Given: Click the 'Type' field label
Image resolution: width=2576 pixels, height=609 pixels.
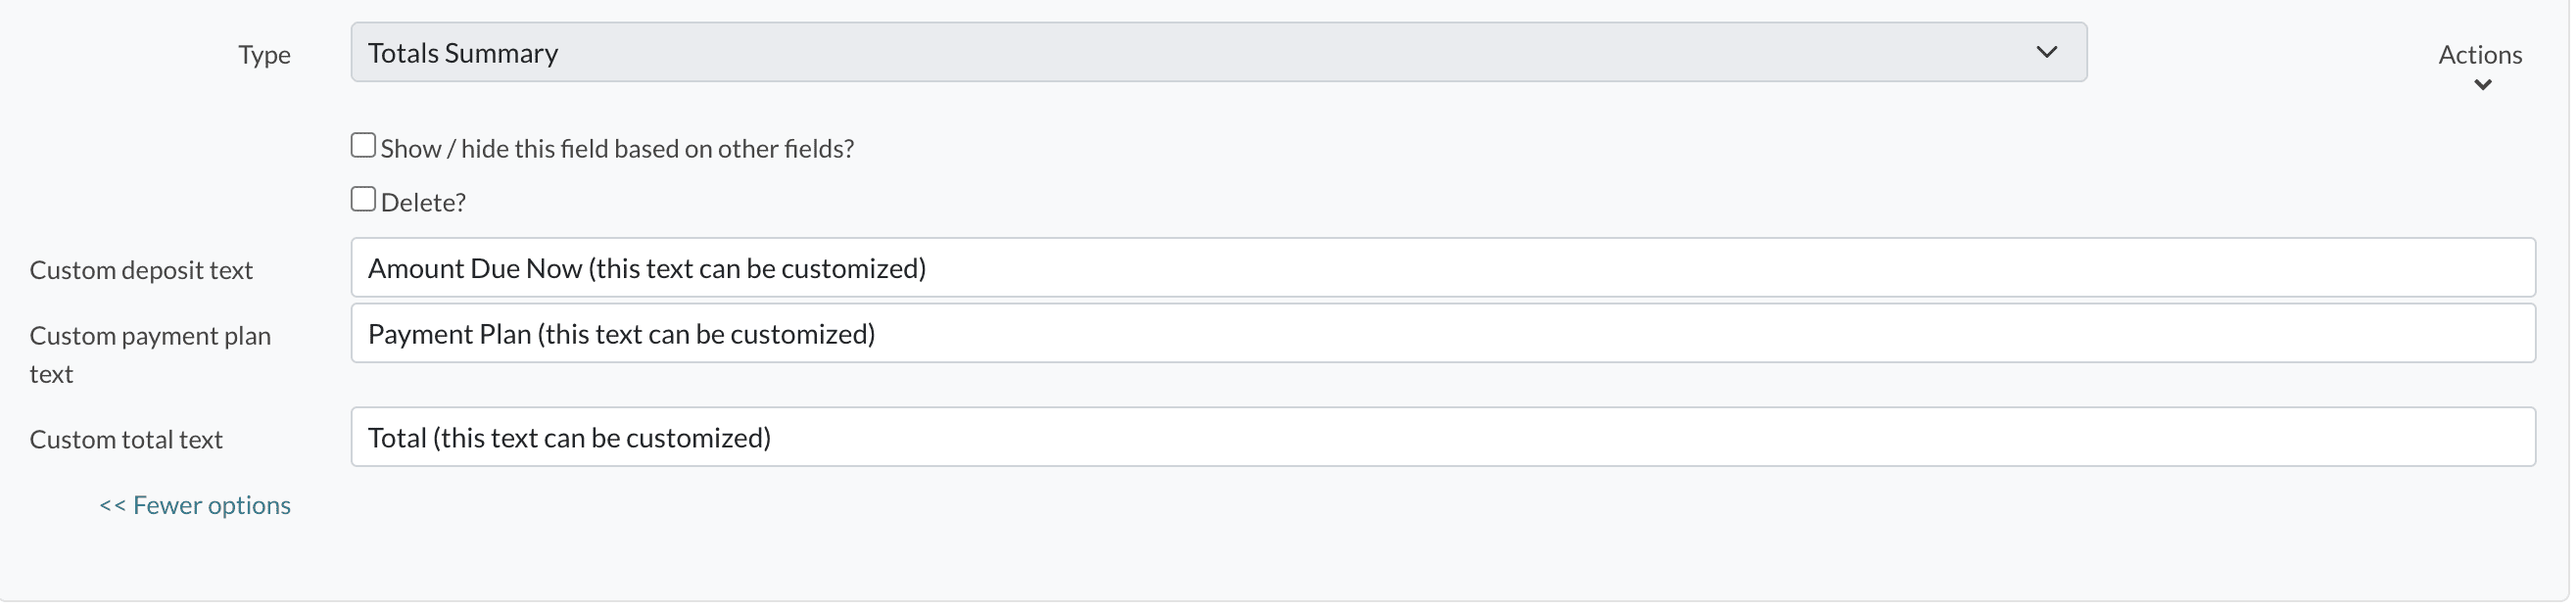Looking at the screenshot, I should click(264, 55).
